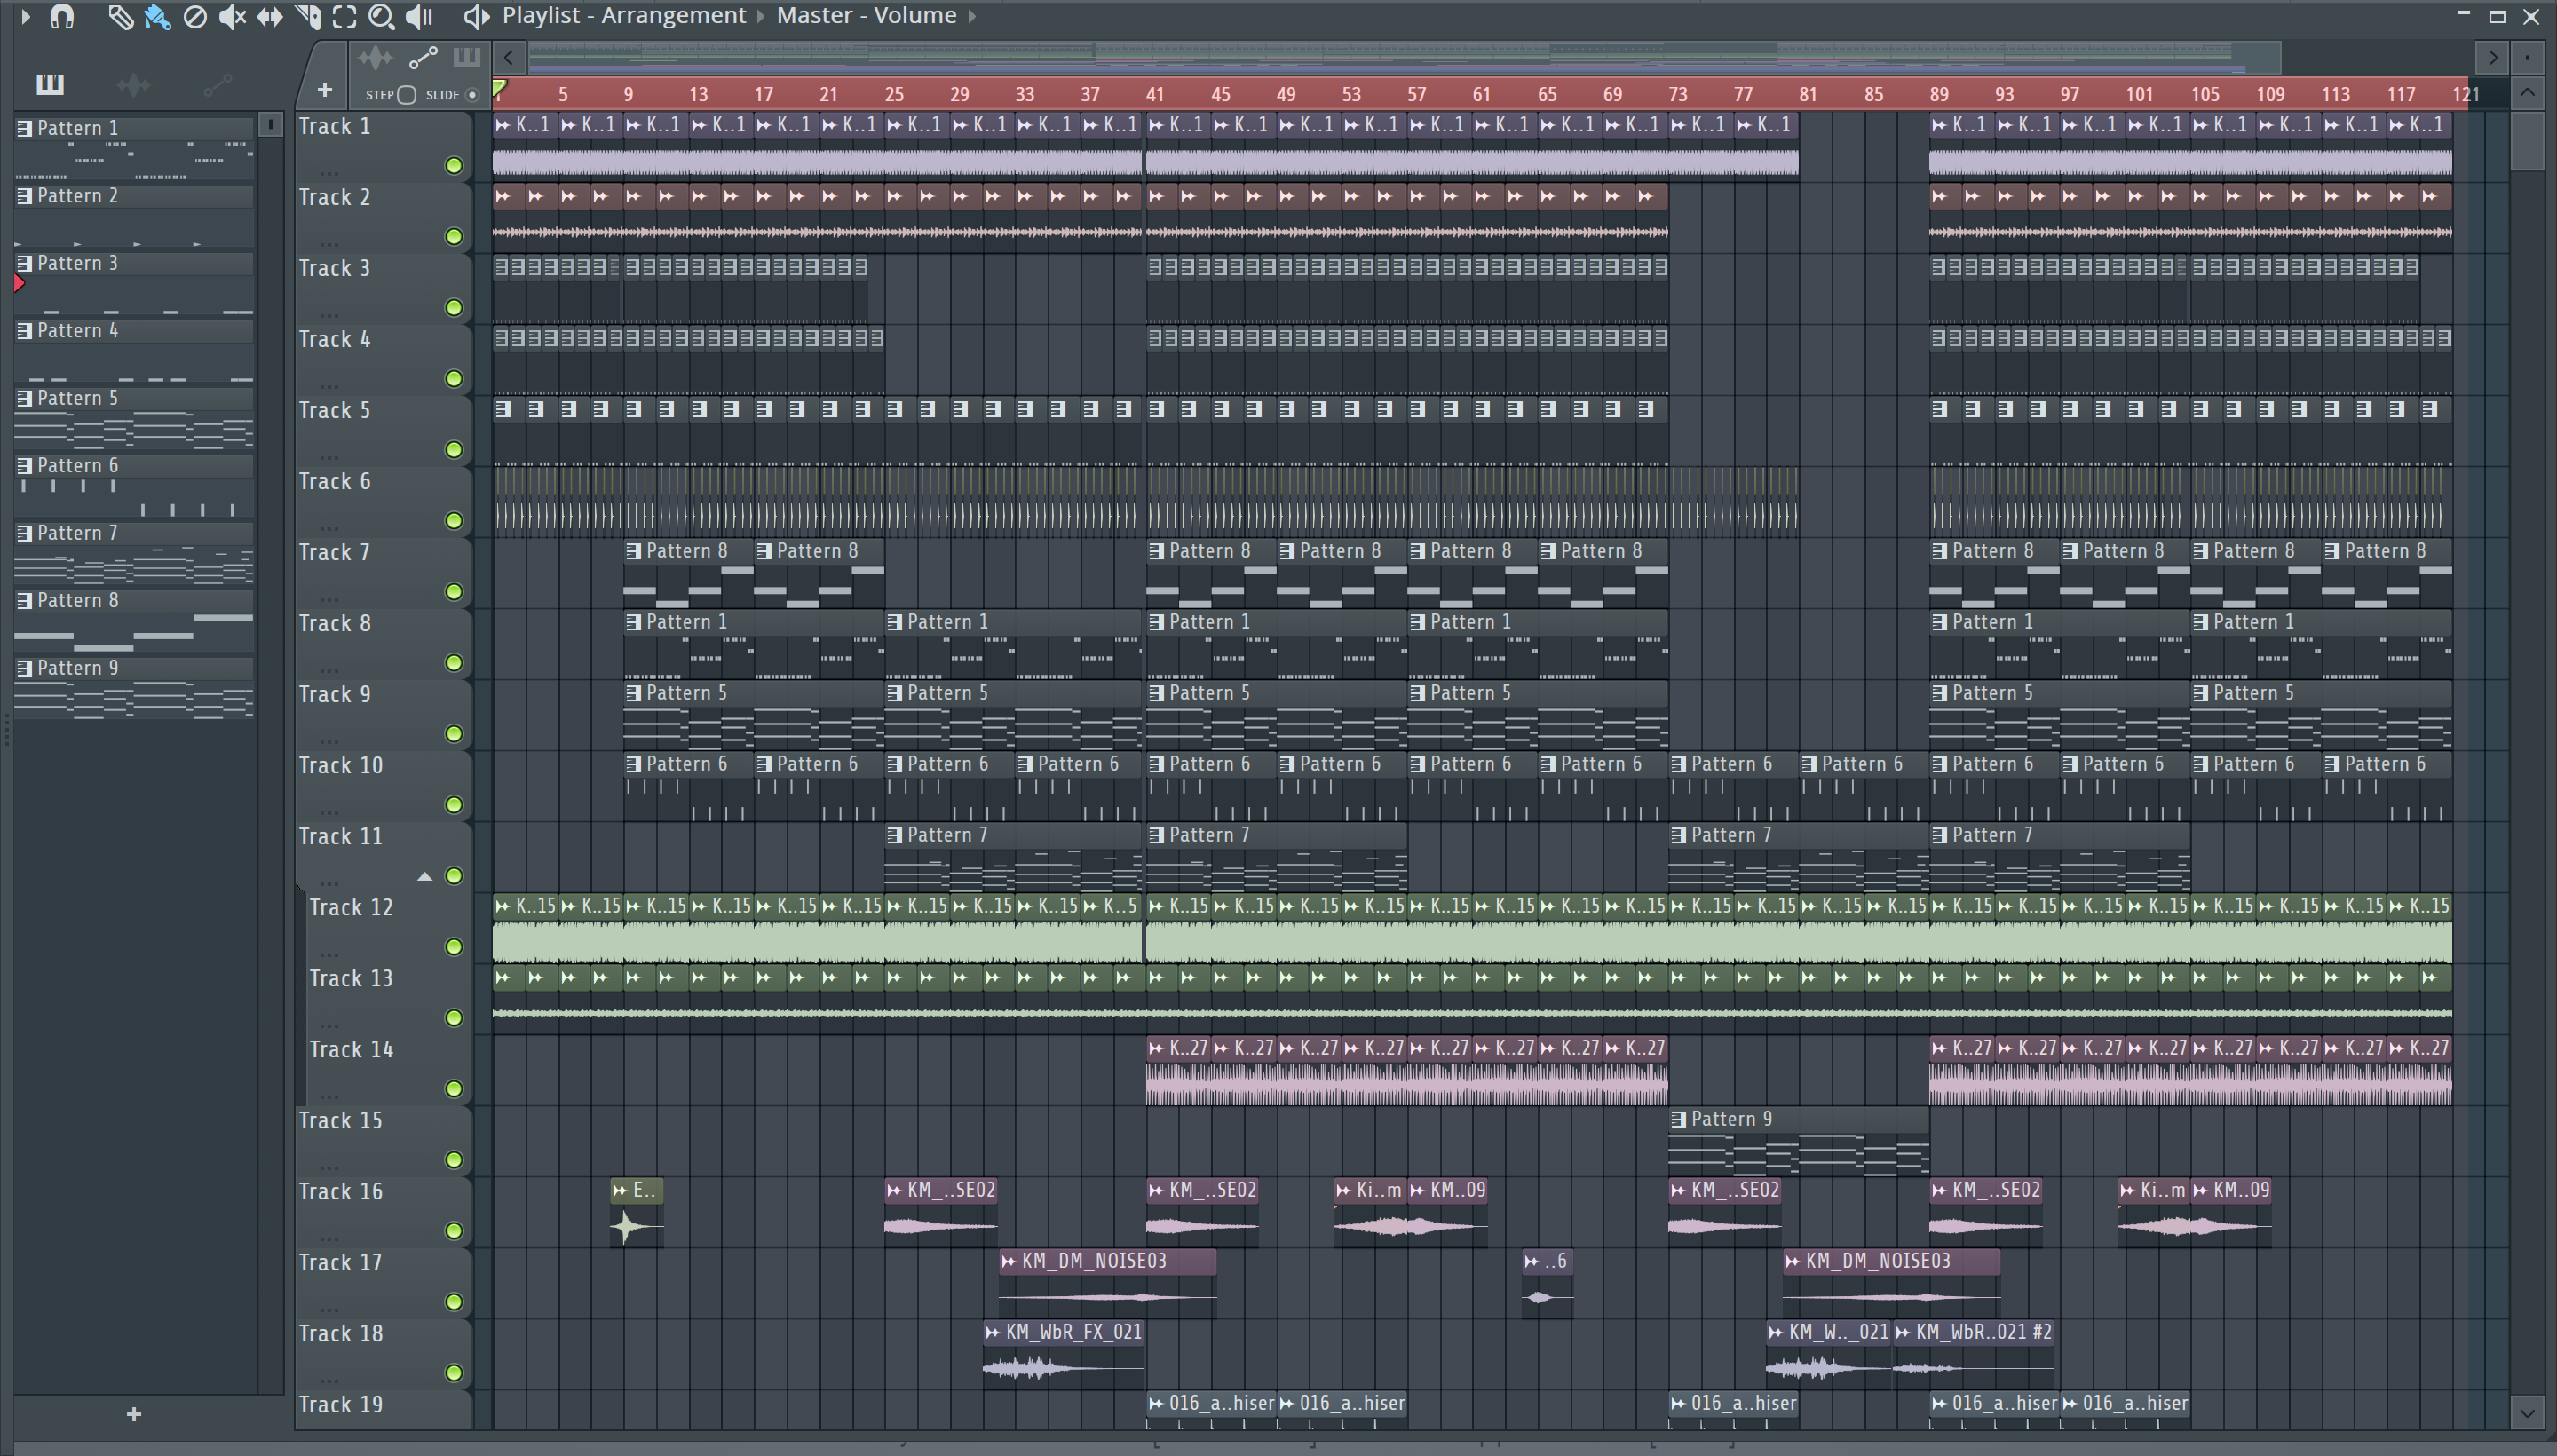Click the arrow after Master - Volume
The width and height of the screenshot is (2557, 1456).
click(971, 16)
